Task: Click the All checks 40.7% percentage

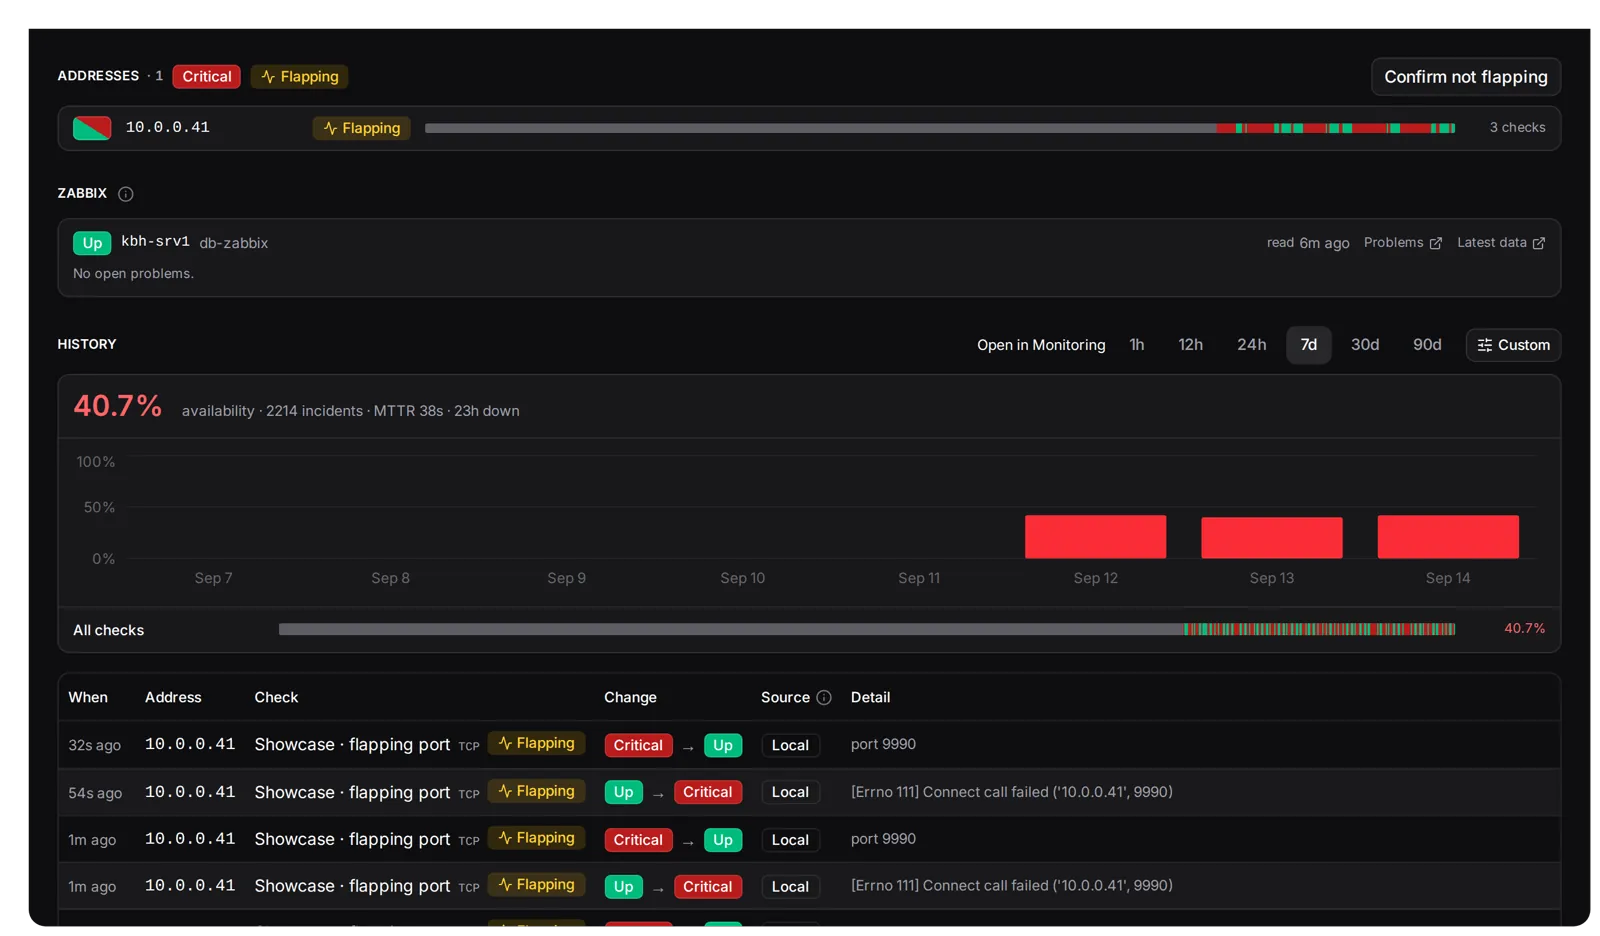Action: [x=1524, y=629]
